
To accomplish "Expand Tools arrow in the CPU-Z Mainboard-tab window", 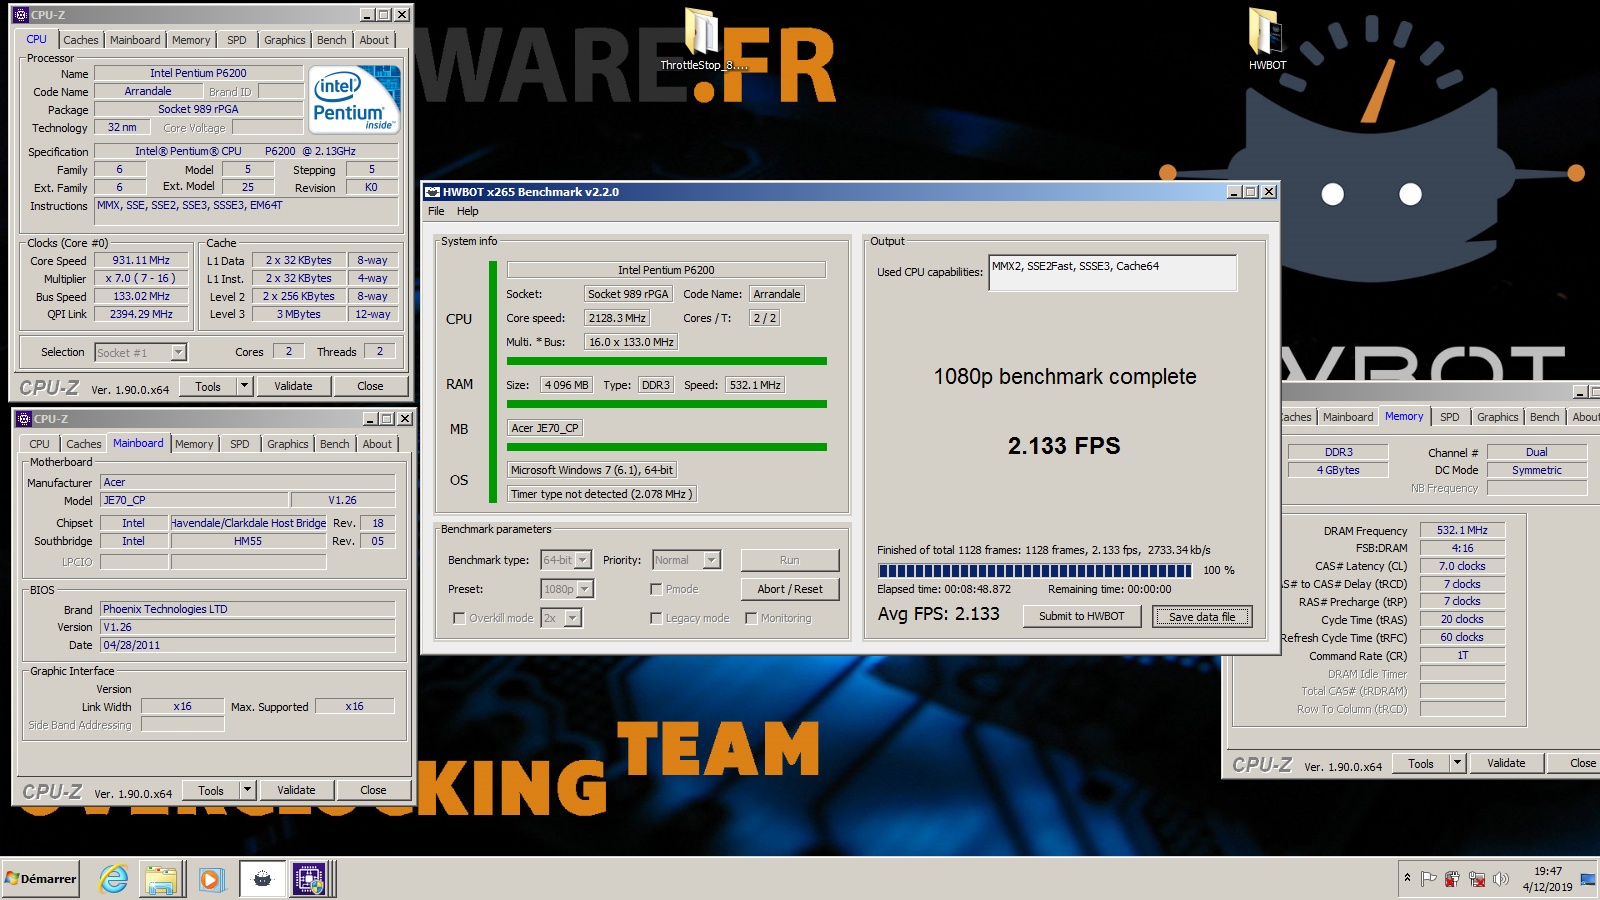I will click(247, 790).
